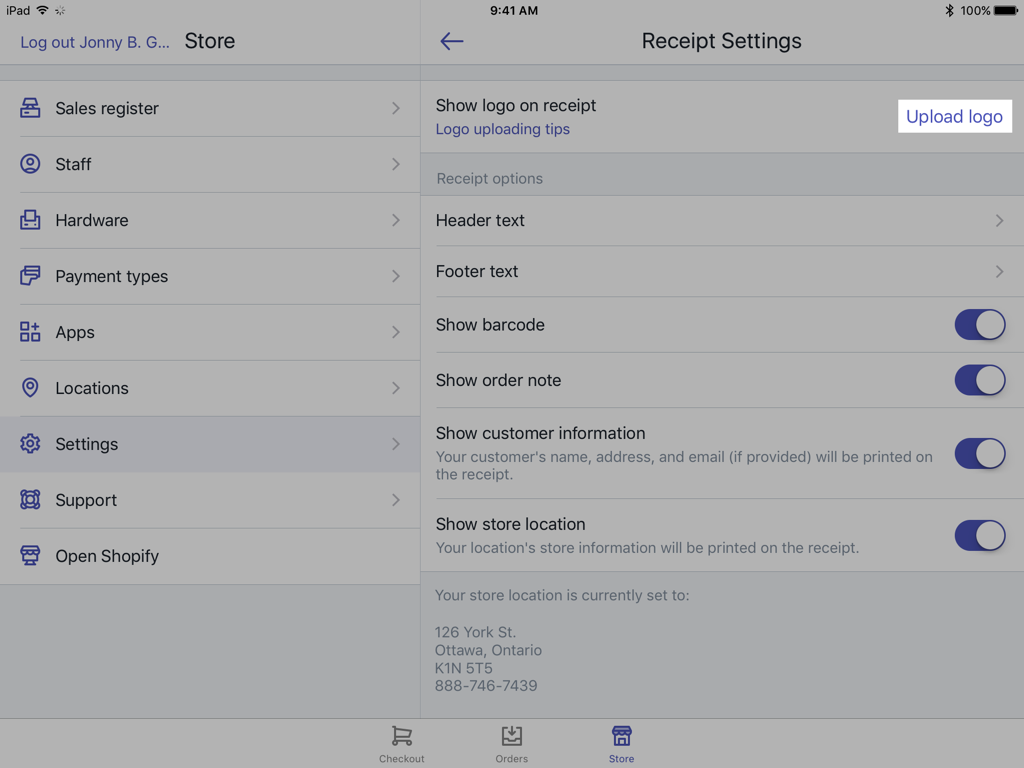The image size is (1024, 768).
Task: Disable the Show barcode switch
Action: pos(979,325)
